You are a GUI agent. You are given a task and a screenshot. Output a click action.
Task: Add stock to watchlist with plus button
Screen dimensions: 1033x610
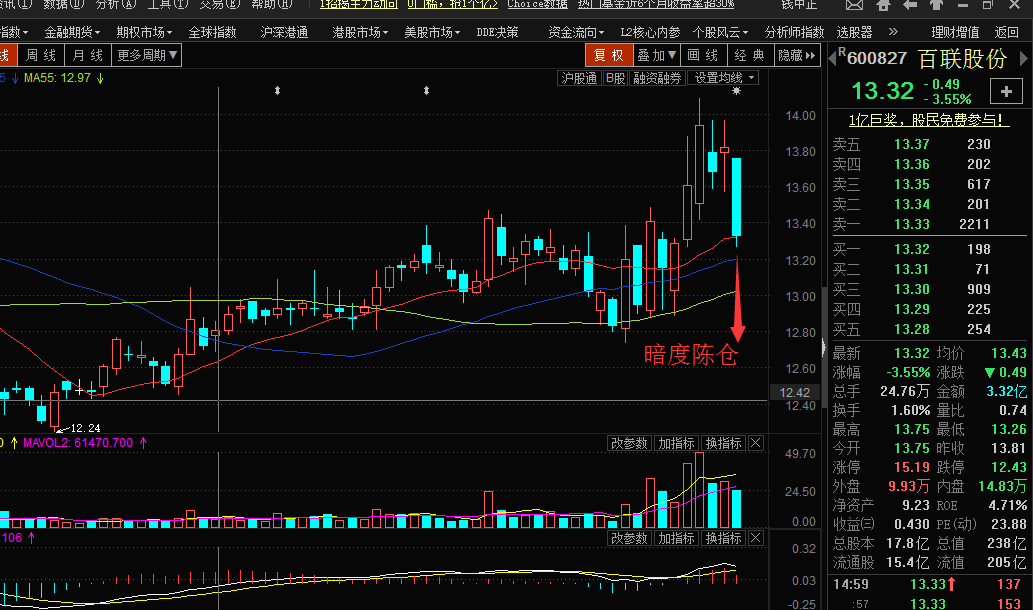[1005, 92]
